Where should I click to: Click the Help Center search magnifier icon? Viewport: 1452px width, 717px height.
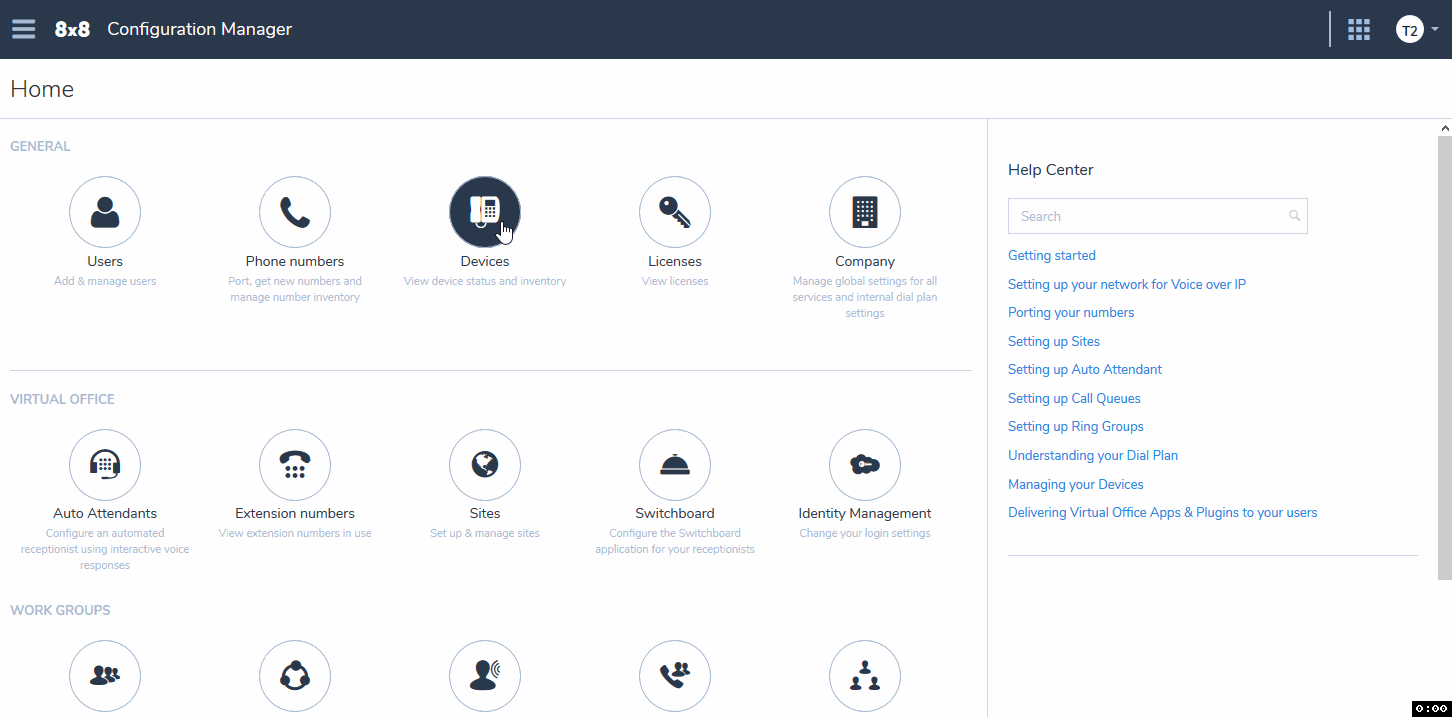[1294, 216]
